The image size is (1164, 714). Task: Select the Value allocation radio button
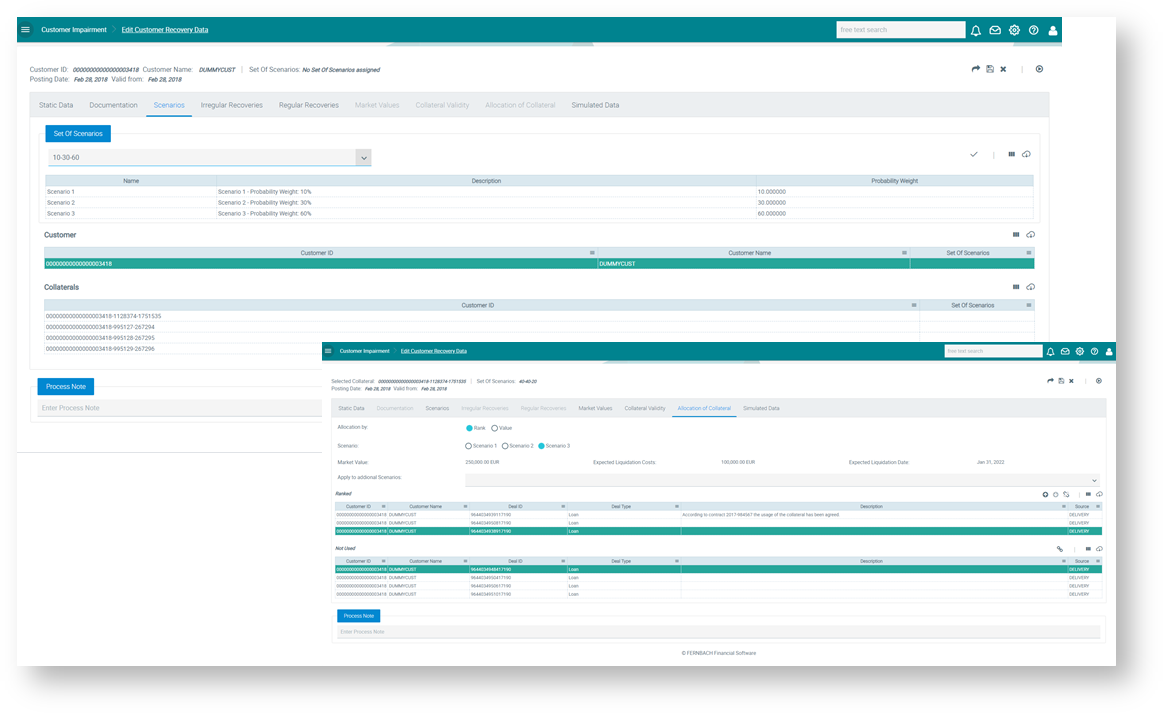[x=494, y=428]
